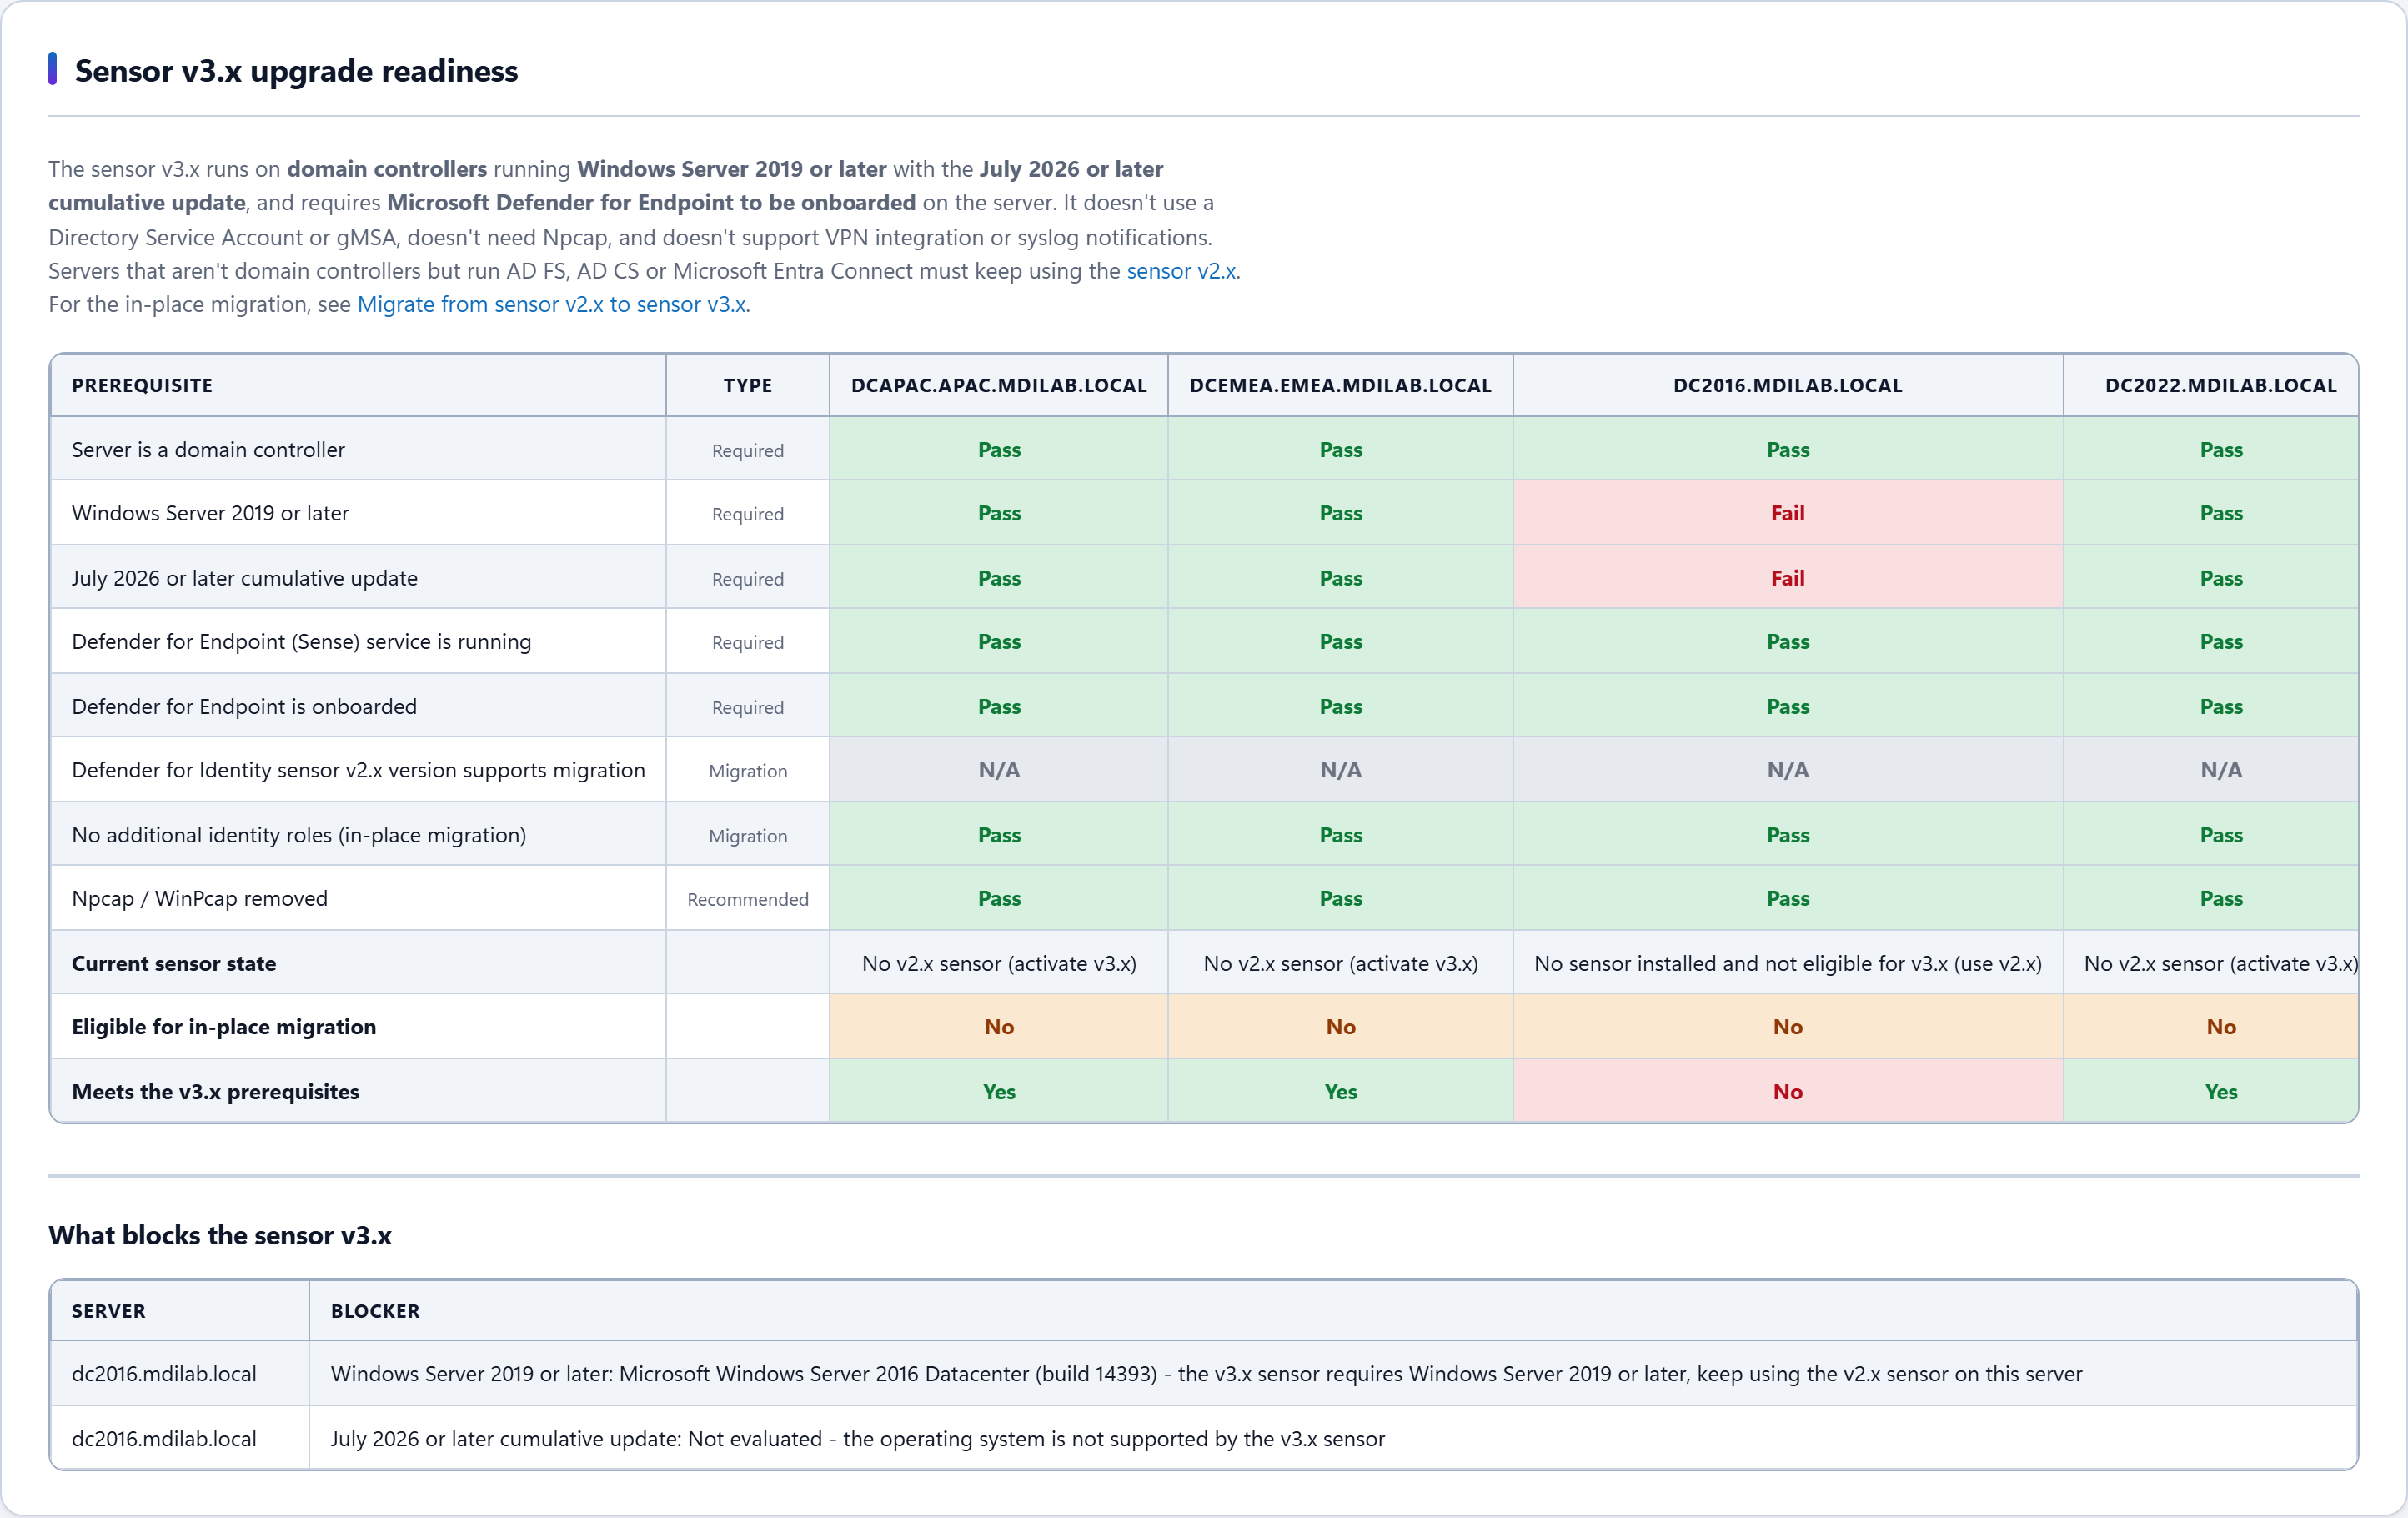Click DCAPAC 'Yes' meets prerequisites cell
The image size is (2408, 1518).
click(999, 1092)
